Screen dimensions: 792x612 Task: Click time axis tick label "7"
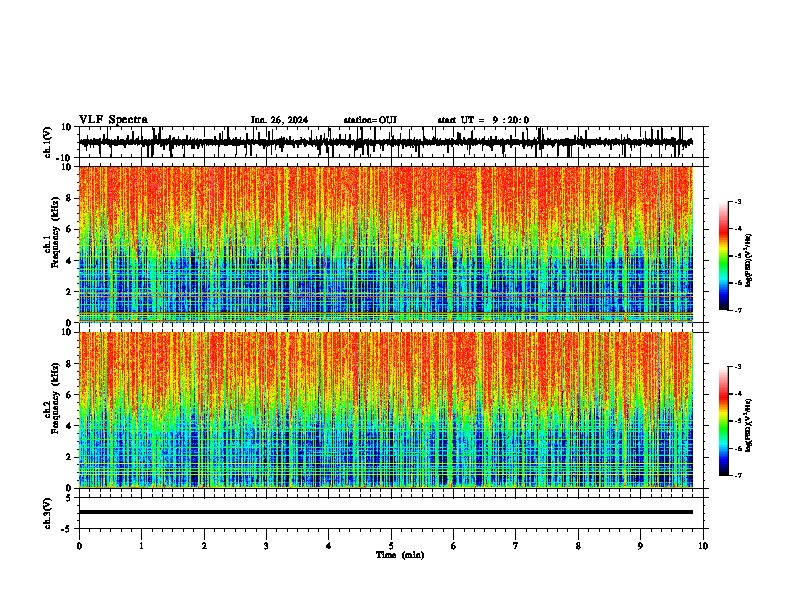pos(516,546)
